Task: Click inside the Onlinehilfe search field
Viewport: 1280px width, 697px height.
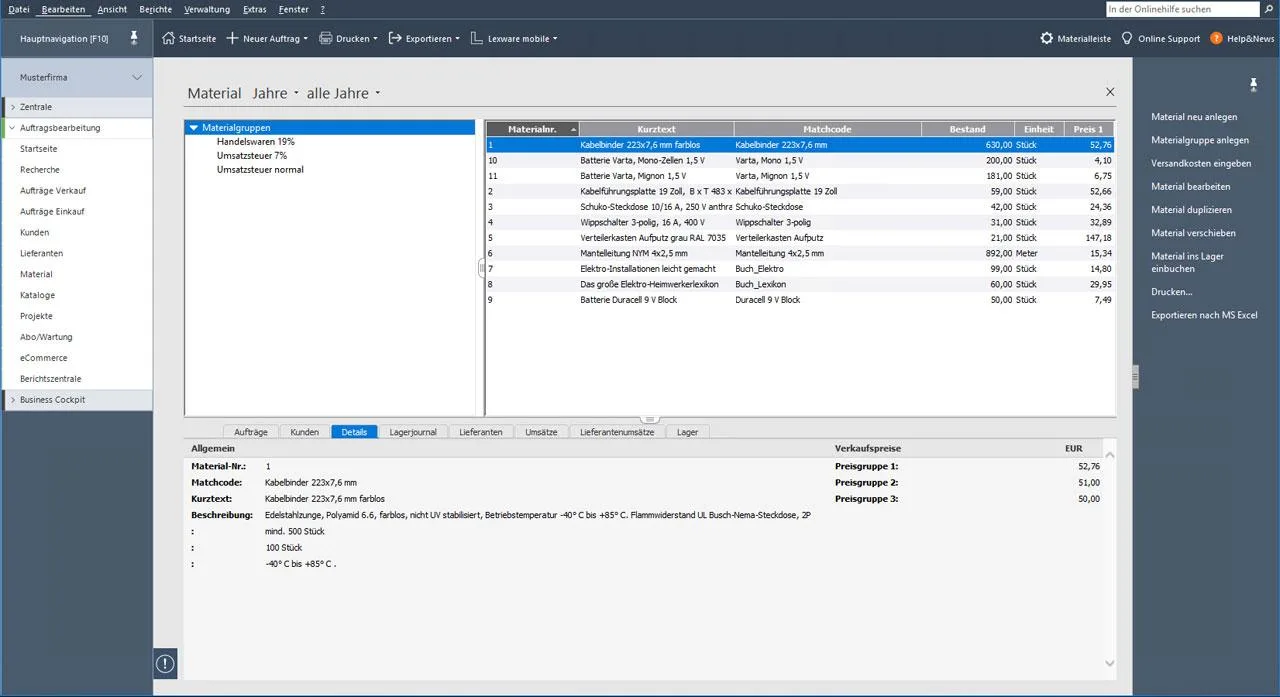Action: [x=1183, y=9]
